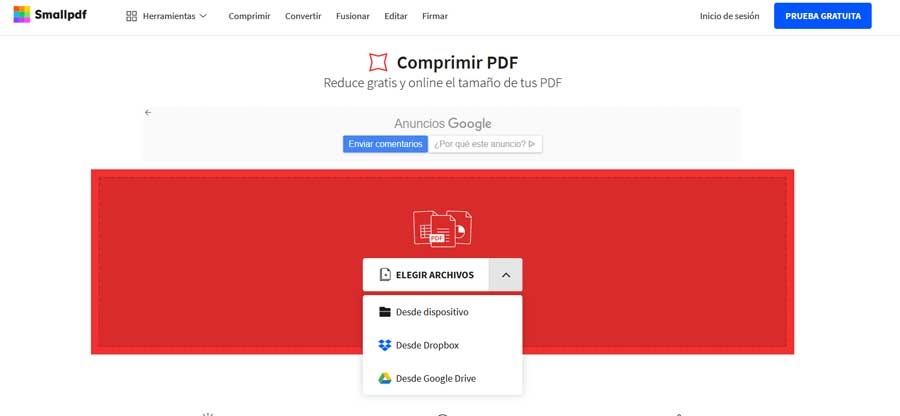Open the Editar menu item

point(395,16)
